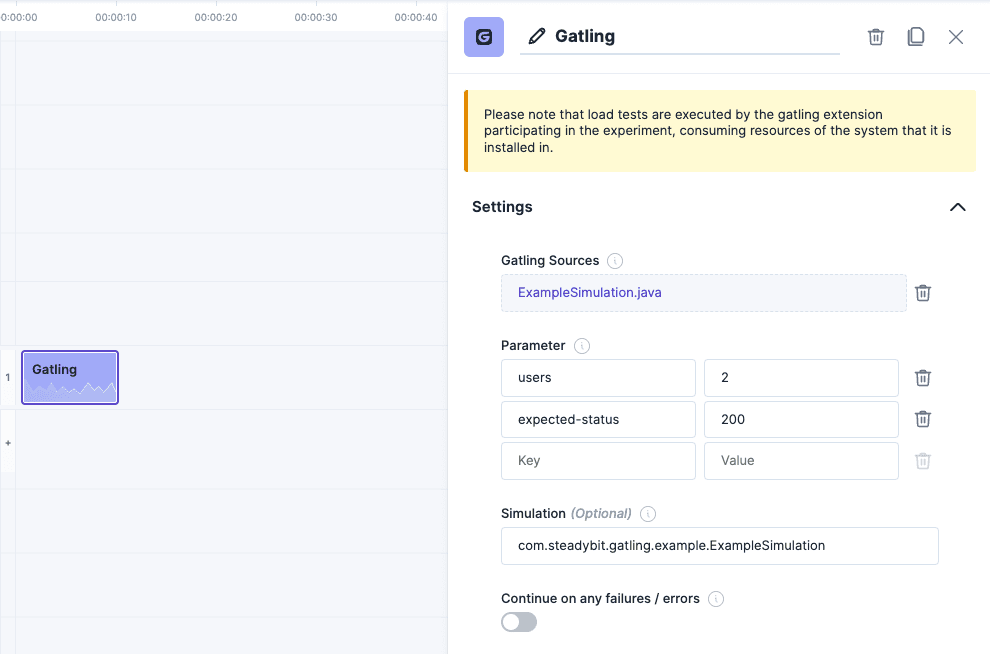
Task: Open the ExampleSimulation.java source link
Action: pos(591,292)
